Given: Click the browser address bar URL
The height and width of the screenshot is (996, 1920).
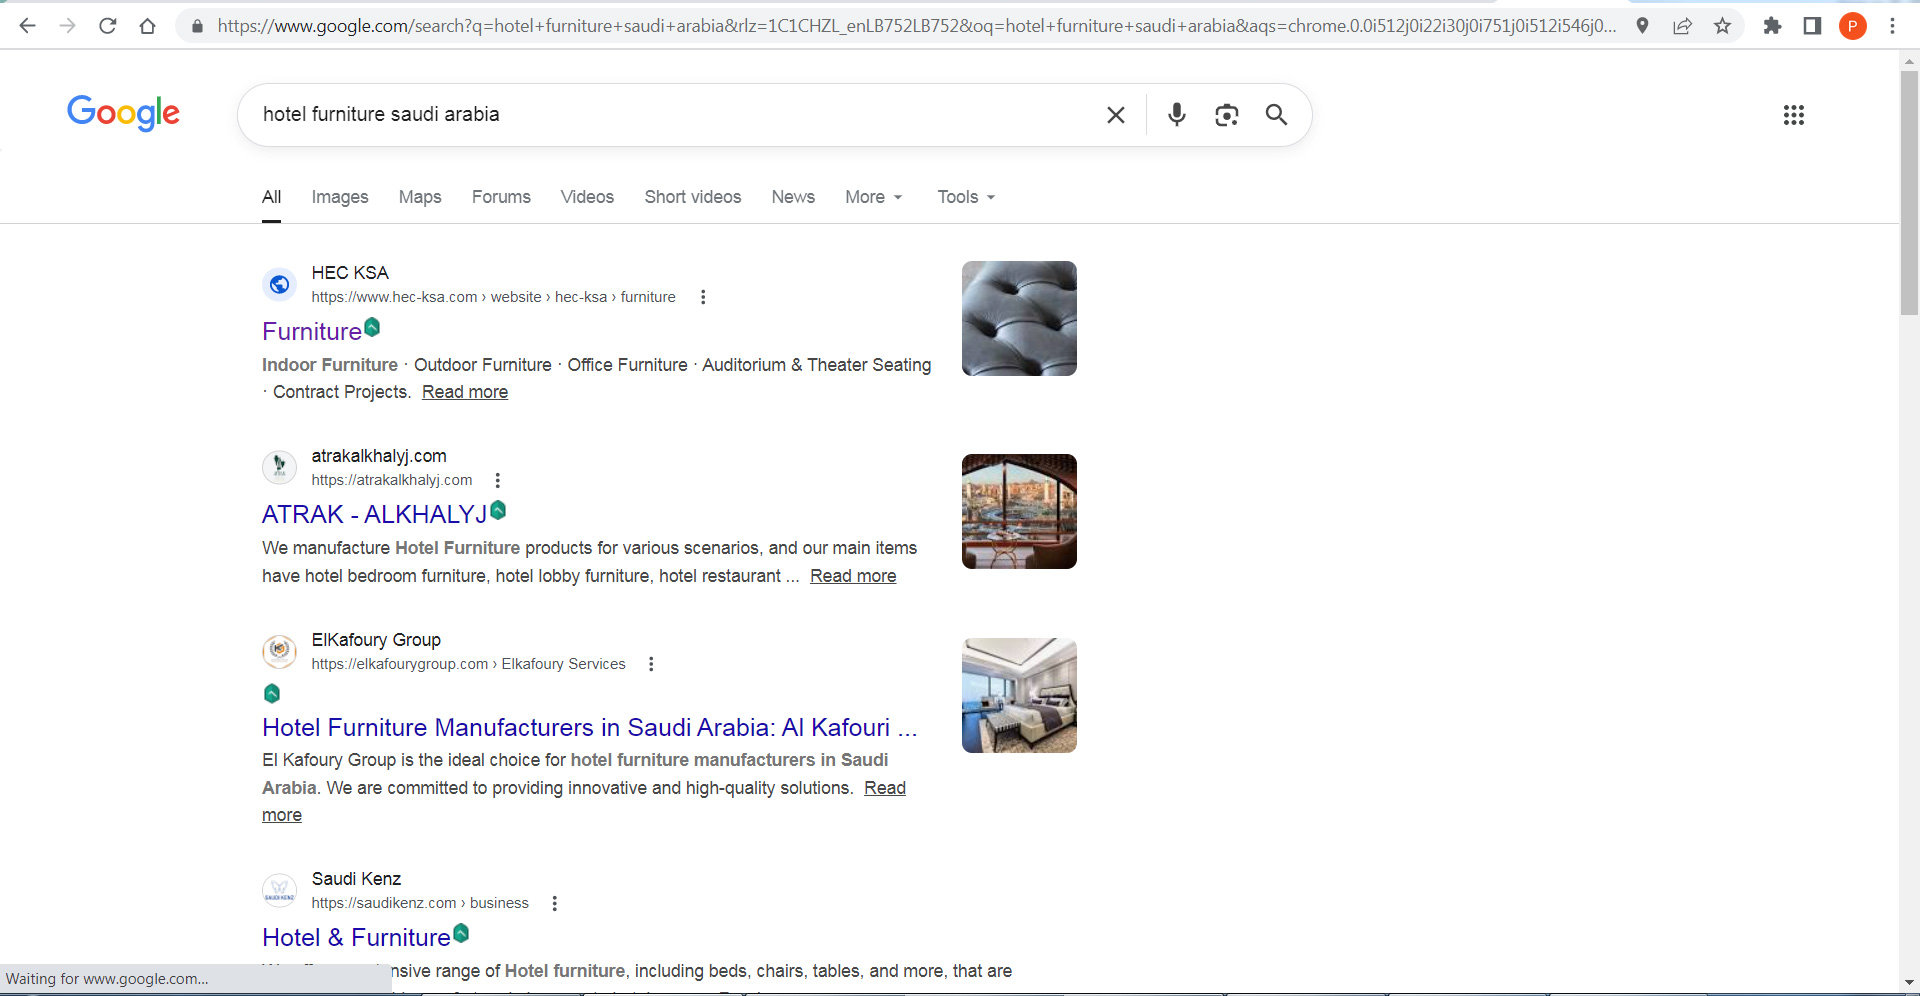Looking at the screenshot, I should [915, 26].
